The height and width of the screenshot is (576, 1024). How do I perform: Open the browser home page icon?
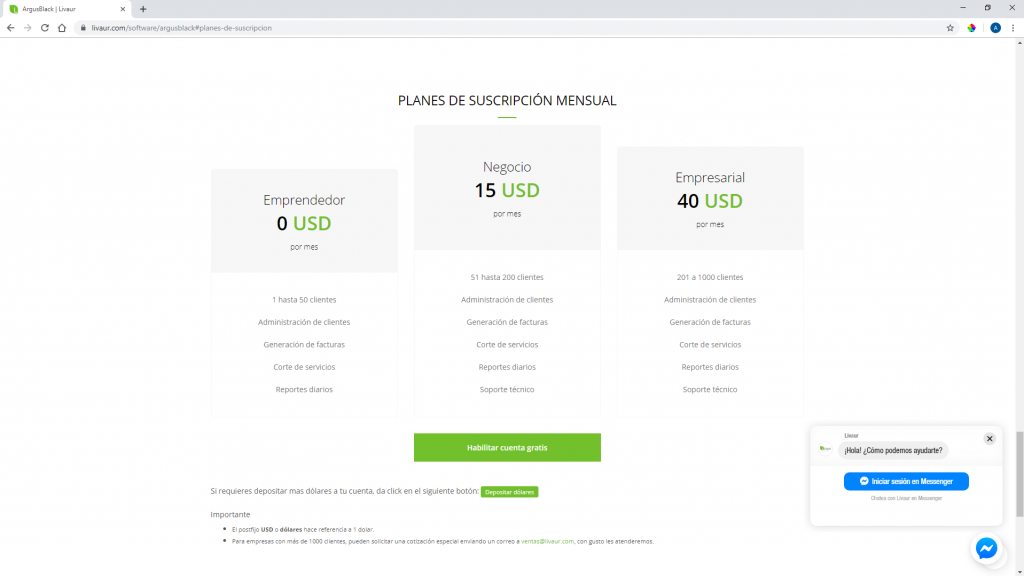point(62,28)
